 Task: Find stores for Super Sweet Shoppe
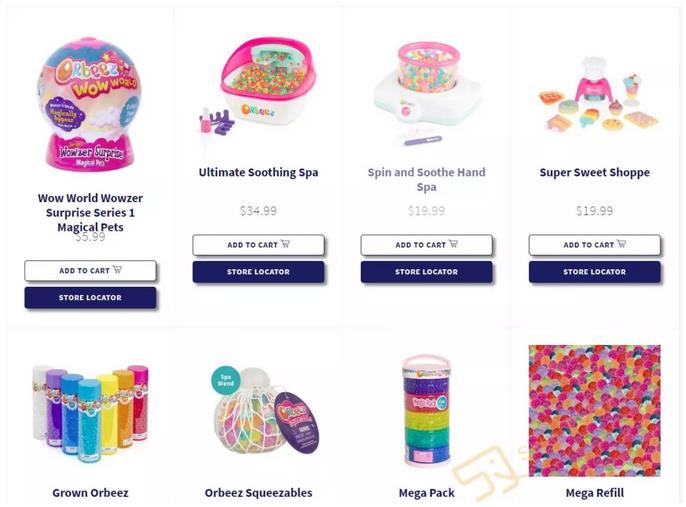594,272
